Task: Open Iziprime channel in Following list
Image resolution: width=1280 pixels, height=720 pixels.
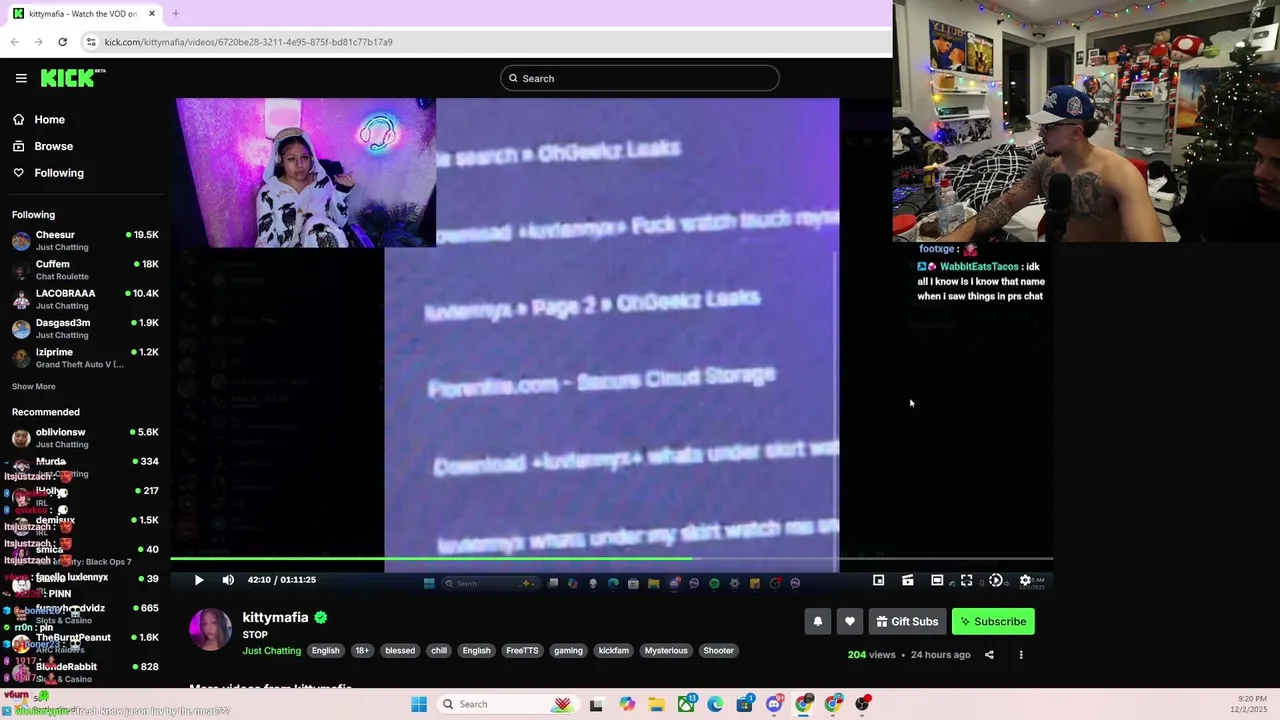Action: (85, 358)
